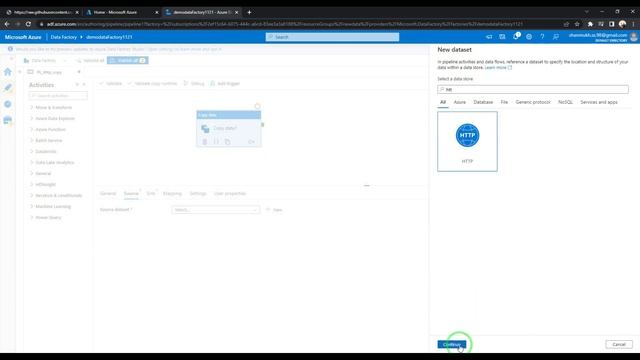The height and width of the screenshot is (360, 640).
Task: Open the Home icon in left sidebar
Action: pos(8,72)
